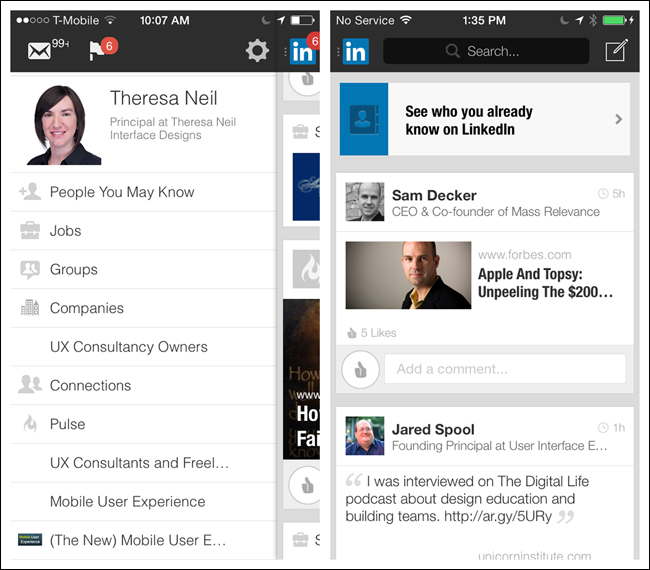
Task: Click the Search field
Action: point(486,51)
